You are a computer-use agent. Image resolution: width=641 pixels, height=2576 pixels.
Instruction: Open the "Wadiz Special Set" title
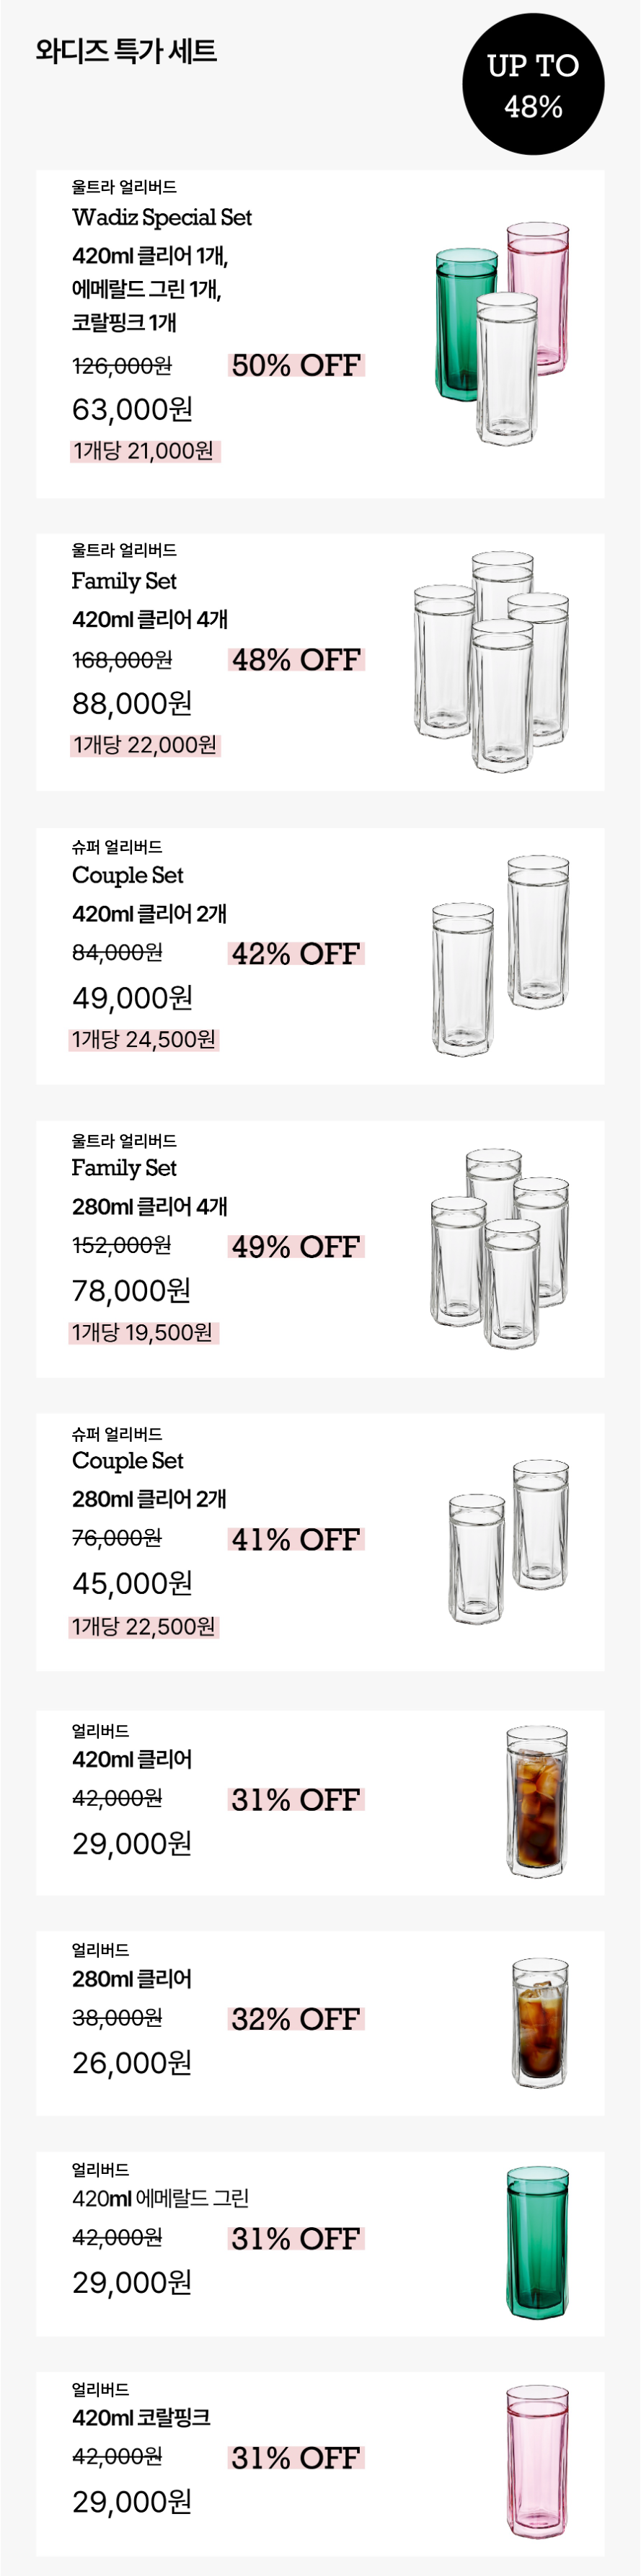point(162,217)
